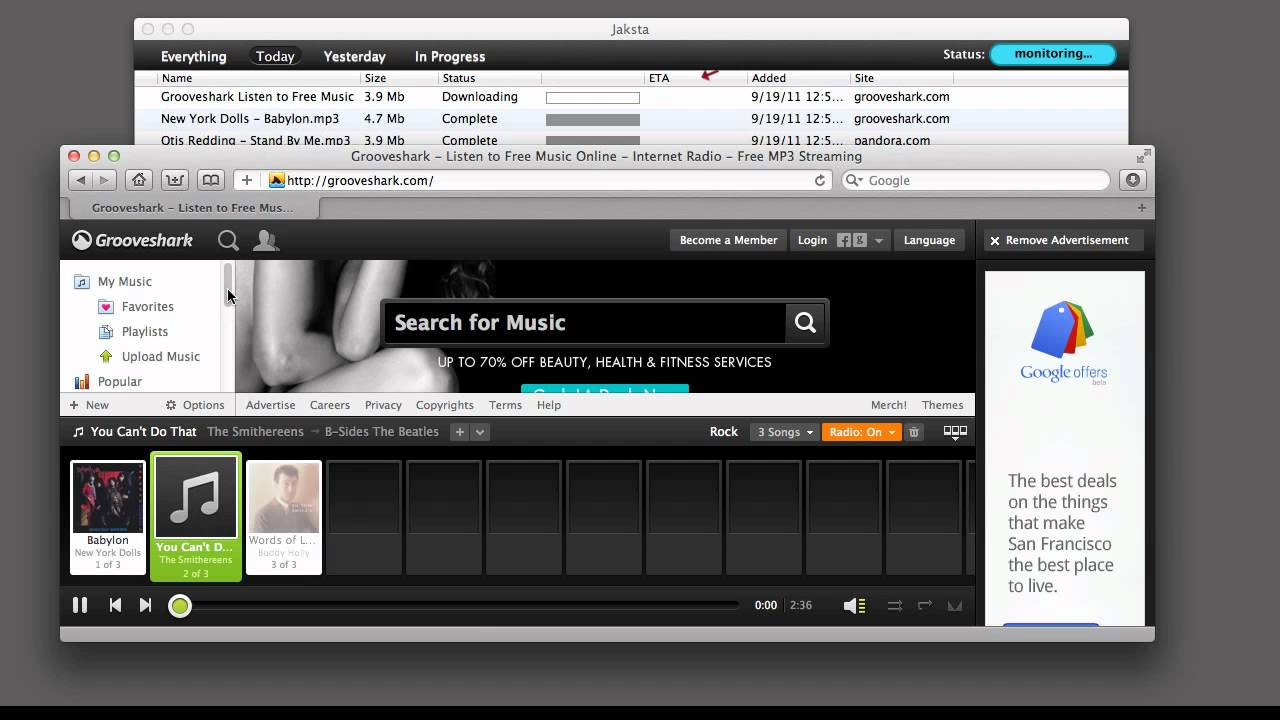This screenshot has width=1280, height=720.
Task: Click New button below sidebar
Action: (89, 405)
